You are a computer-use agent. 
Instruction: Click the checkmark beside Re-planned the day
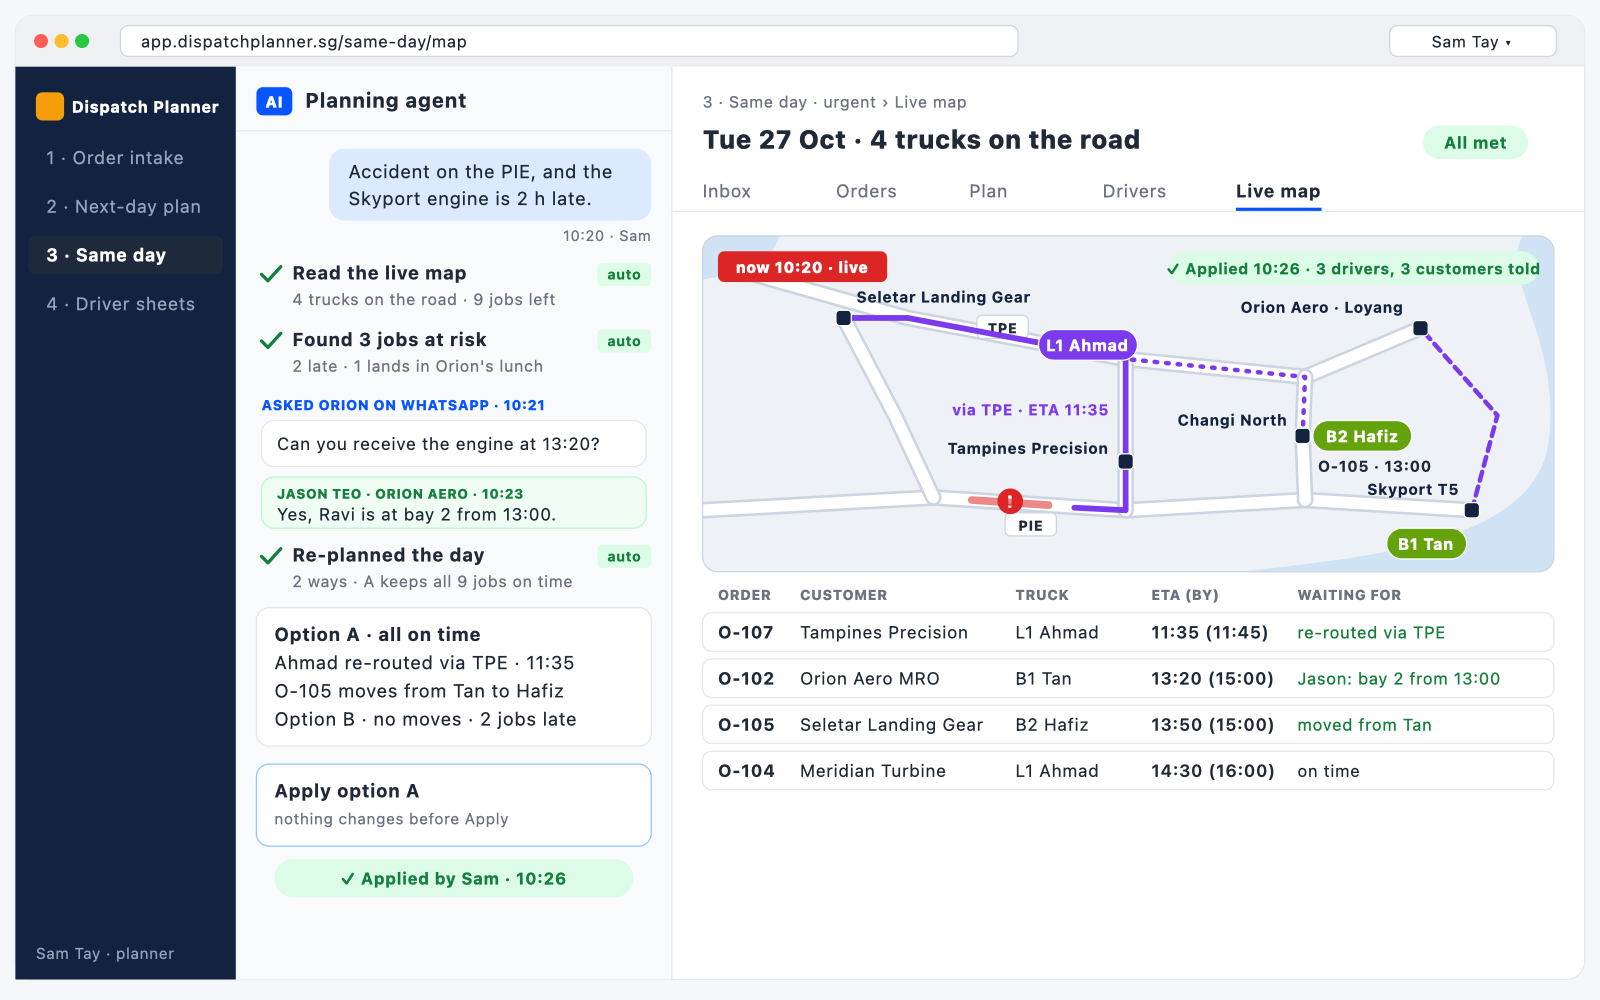(x=270, y=556)
